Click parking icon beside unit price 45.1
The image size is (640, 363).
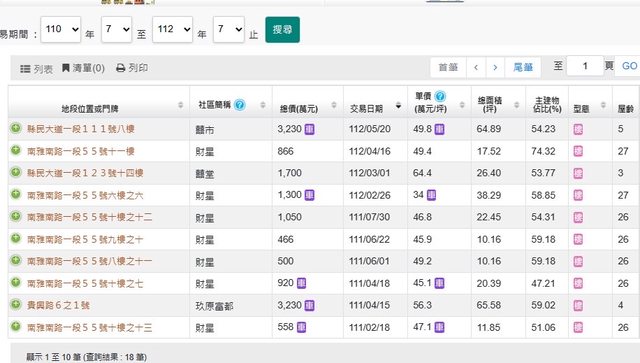tap(439, 283)
